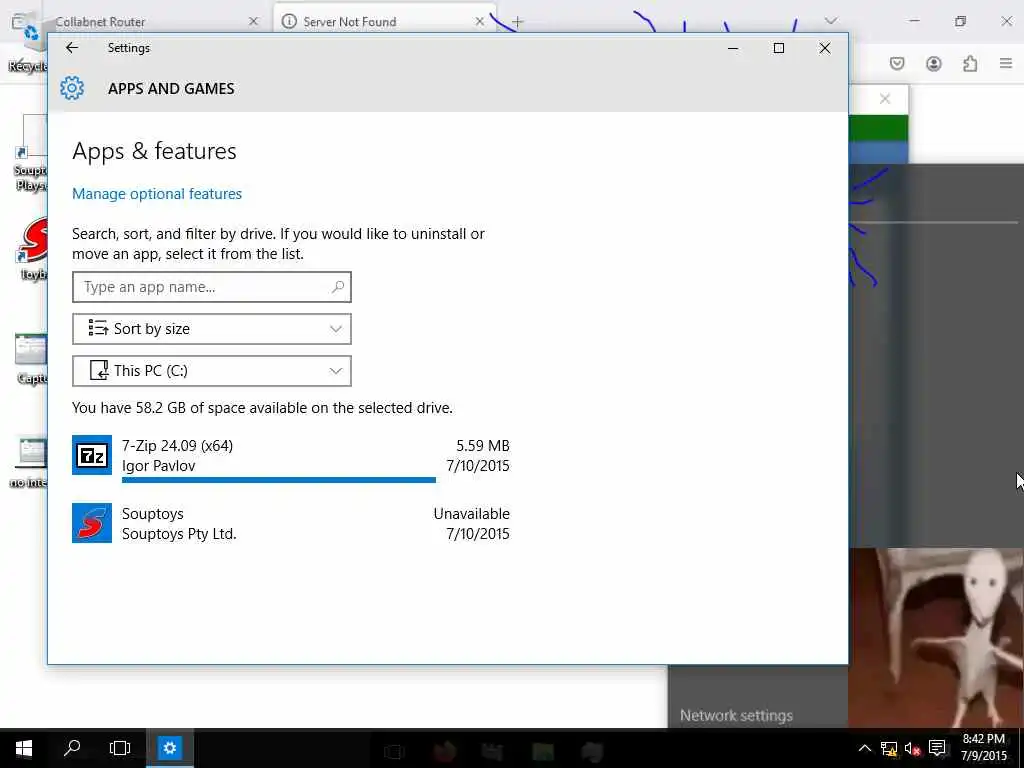The height and width of the screenshot is (768, 1024).
Task: Click the Souptoys Pty Ltd. publisher text
Action: click(x=179, y=534)
